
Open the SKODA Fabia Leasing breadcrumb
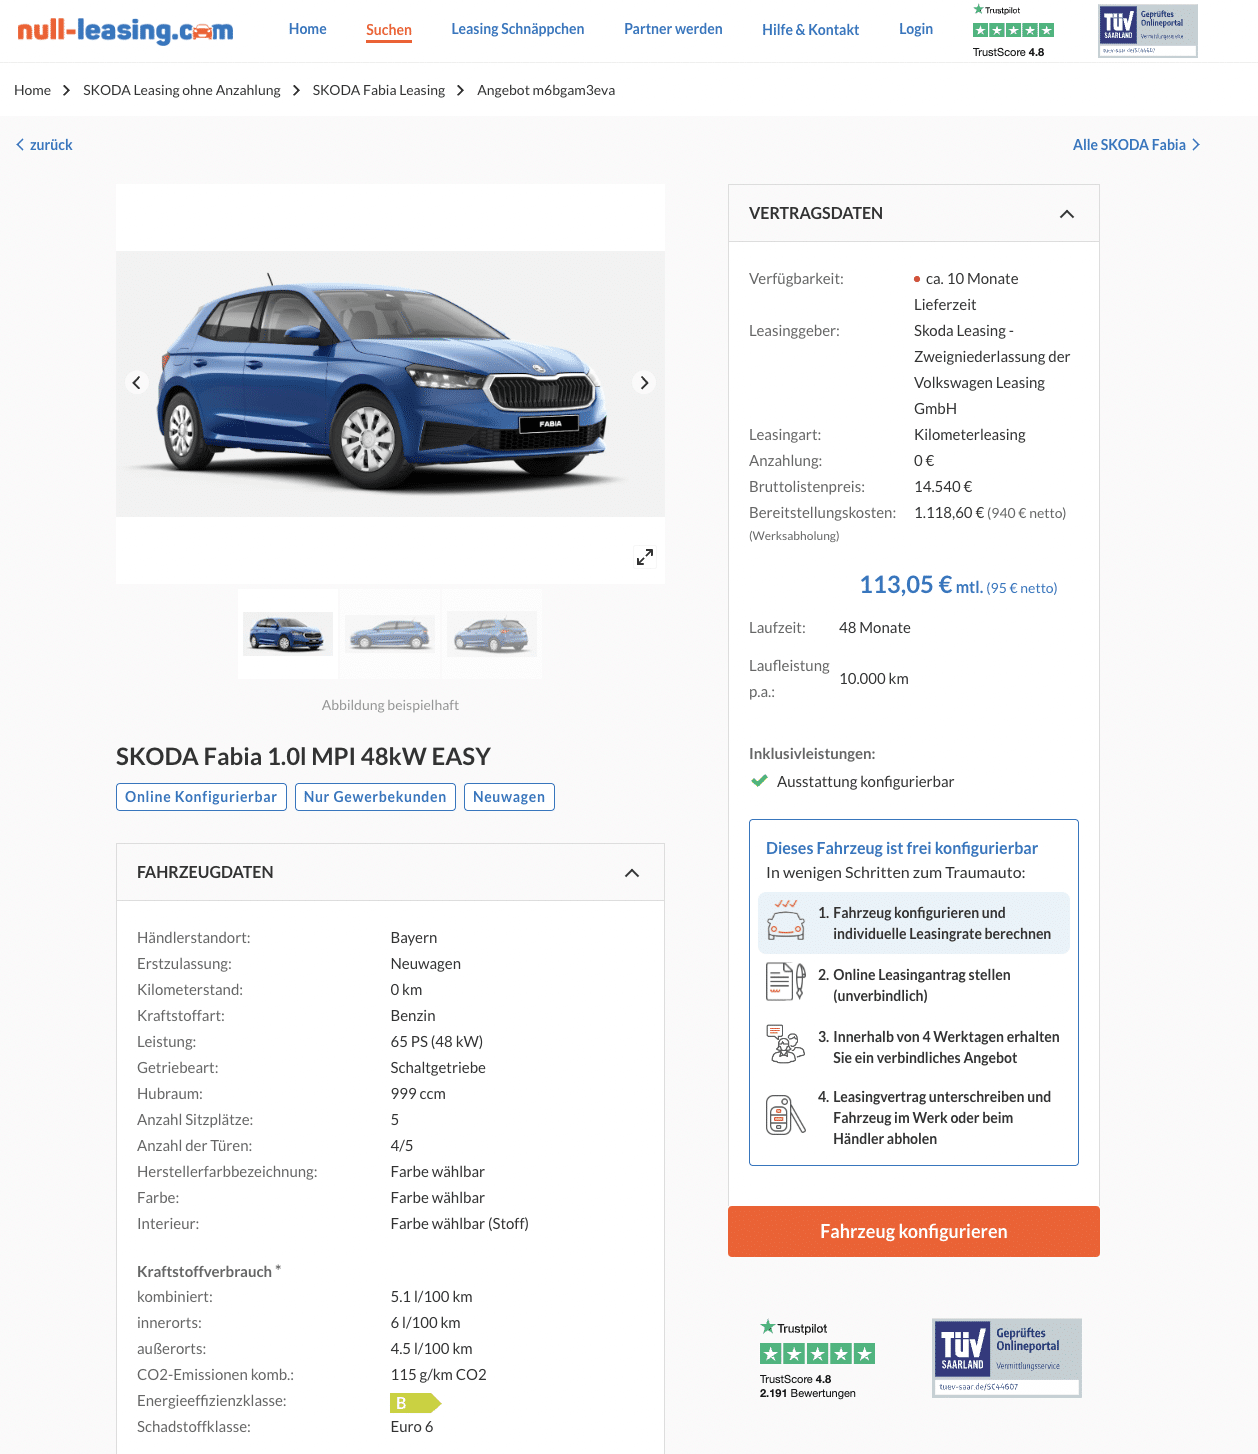click(379, 90)
